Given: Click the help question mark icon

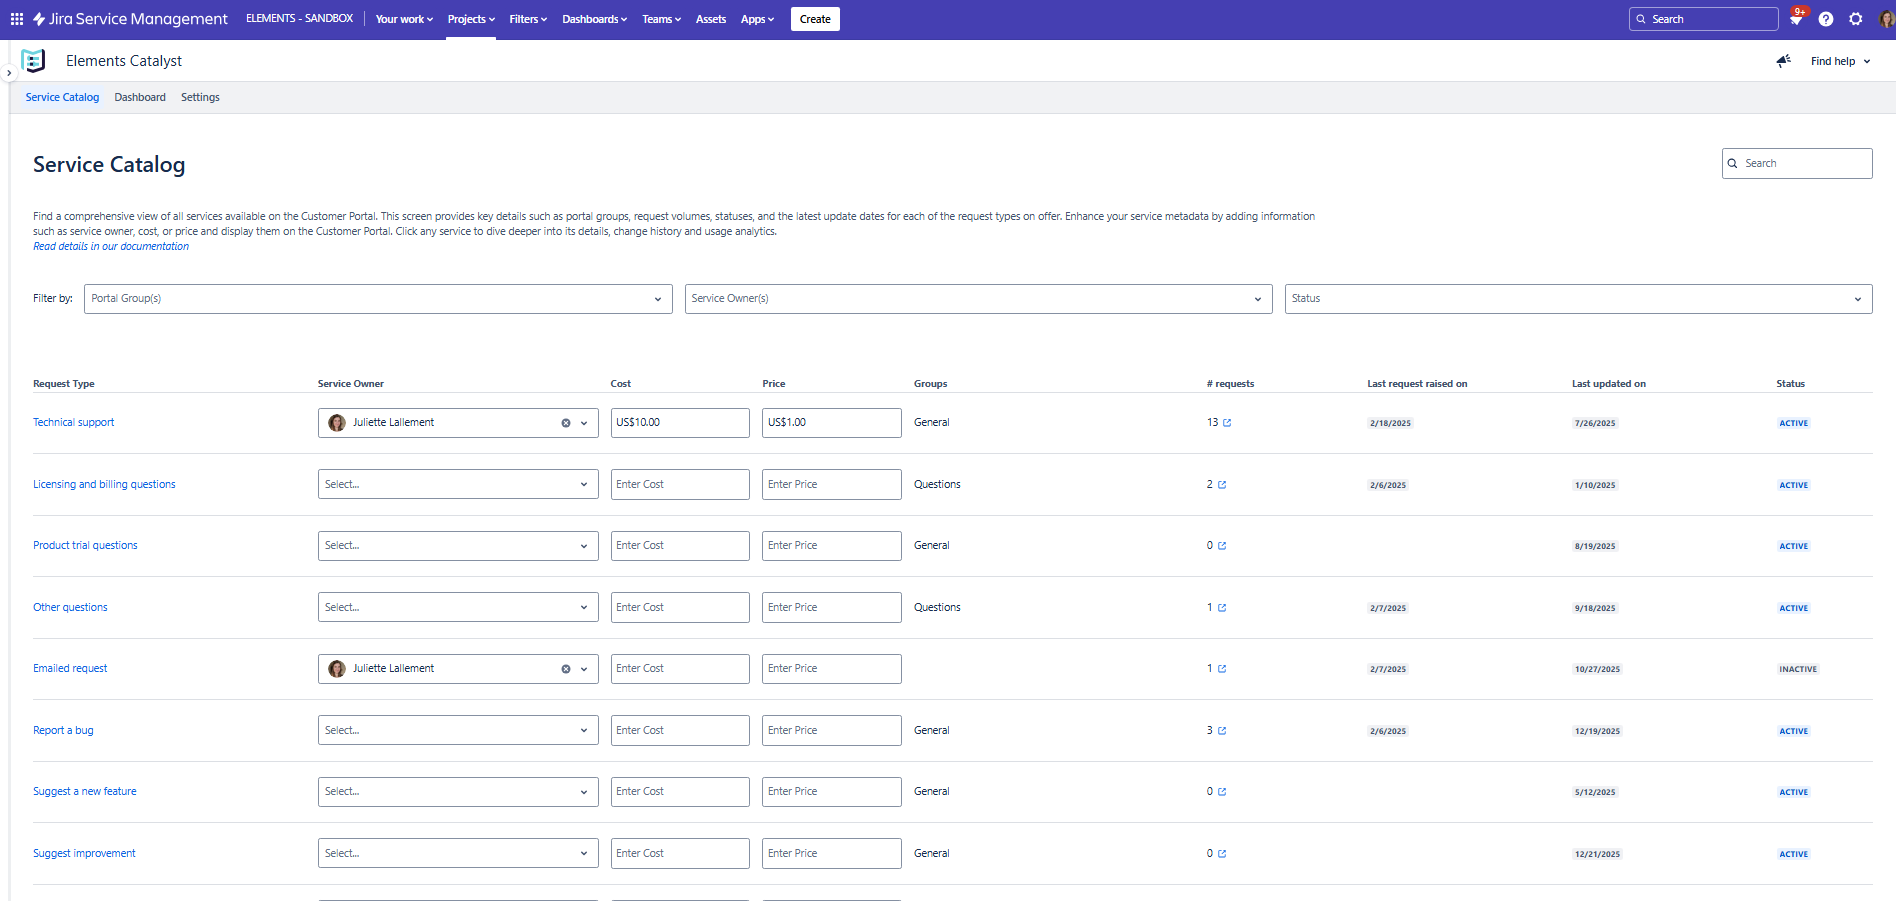Looking at the screenshot, I should [x=1826, y=19].
